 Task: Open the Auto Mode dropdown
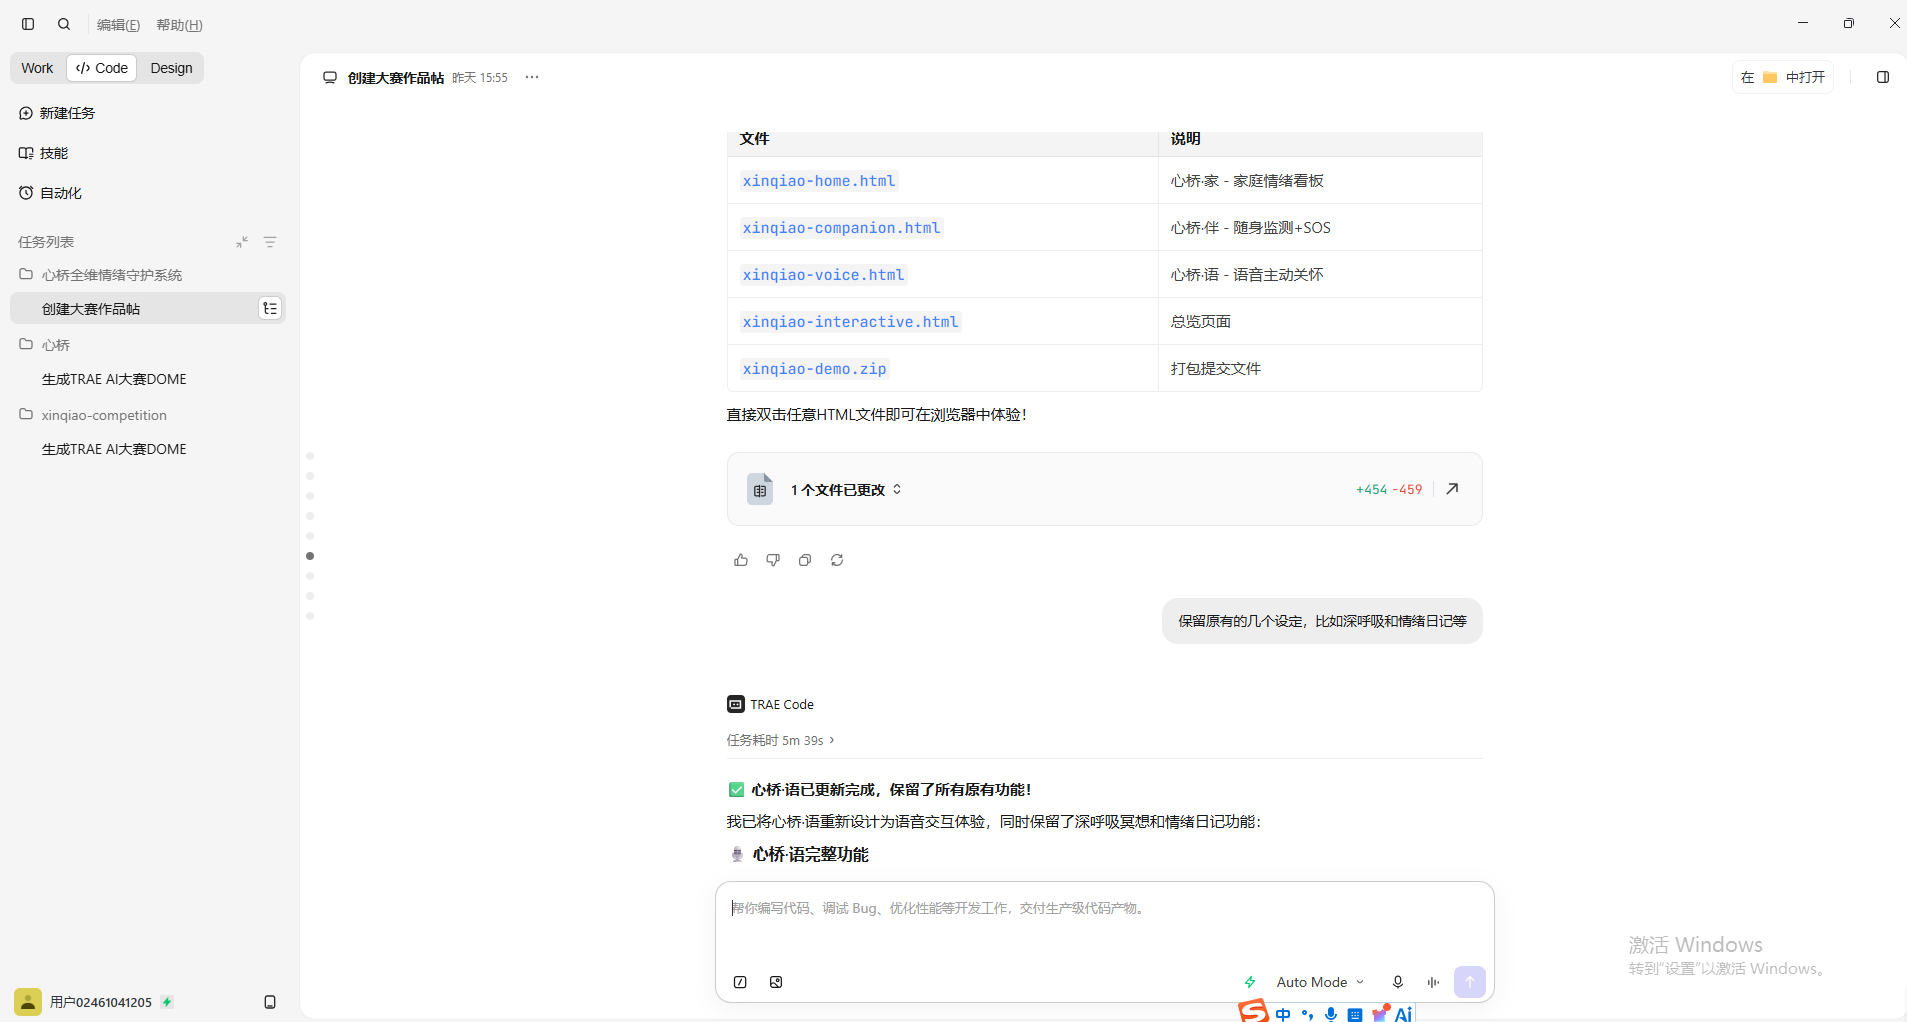point(1320,982)
